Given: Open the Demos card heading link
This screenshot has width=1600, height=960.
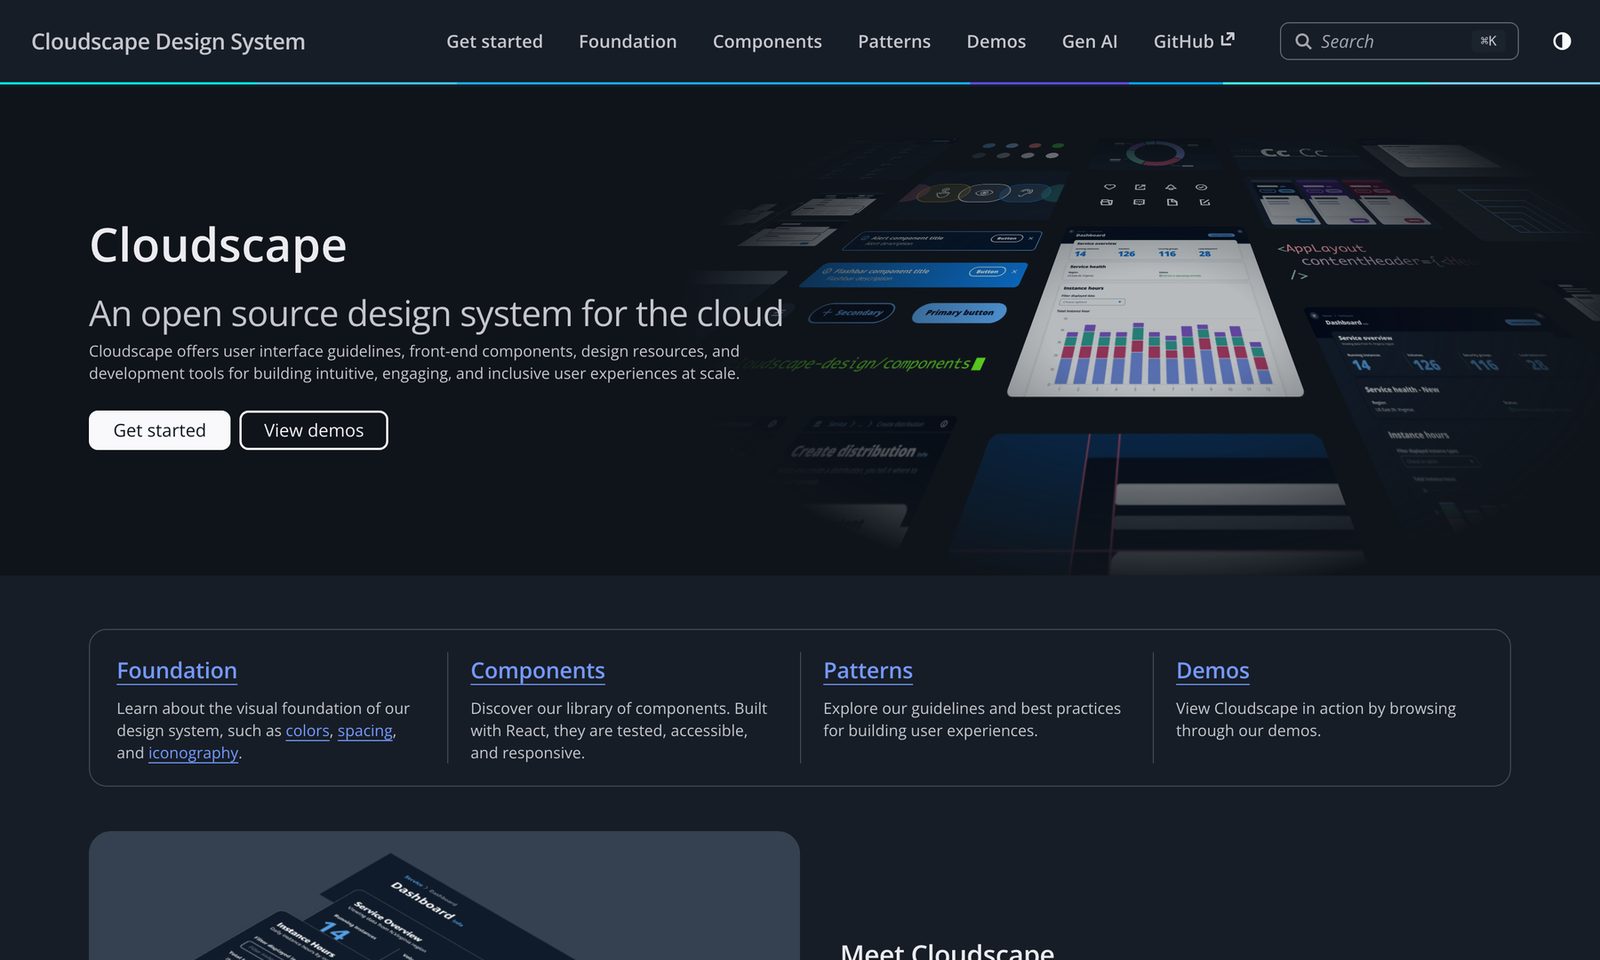Looking at the screenshot, I should click(1212, 670).
